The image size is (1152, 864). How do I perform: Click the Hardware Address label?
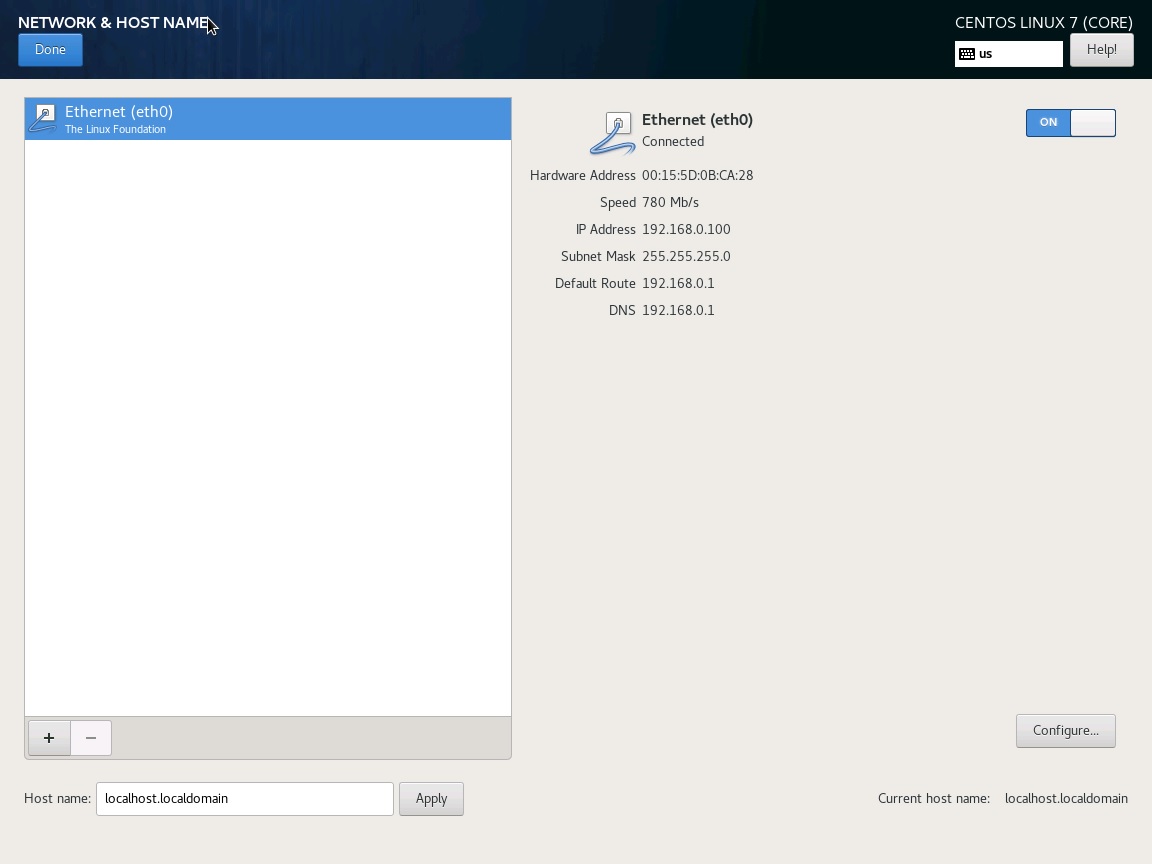click(583, 176)
